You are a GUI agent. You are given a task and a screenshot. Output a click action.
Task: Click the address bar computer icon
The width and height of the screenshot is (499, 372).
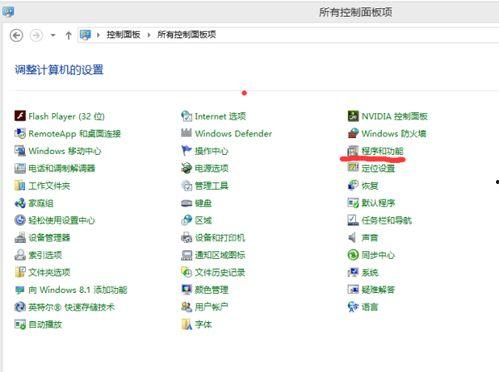tap(85, 35)
